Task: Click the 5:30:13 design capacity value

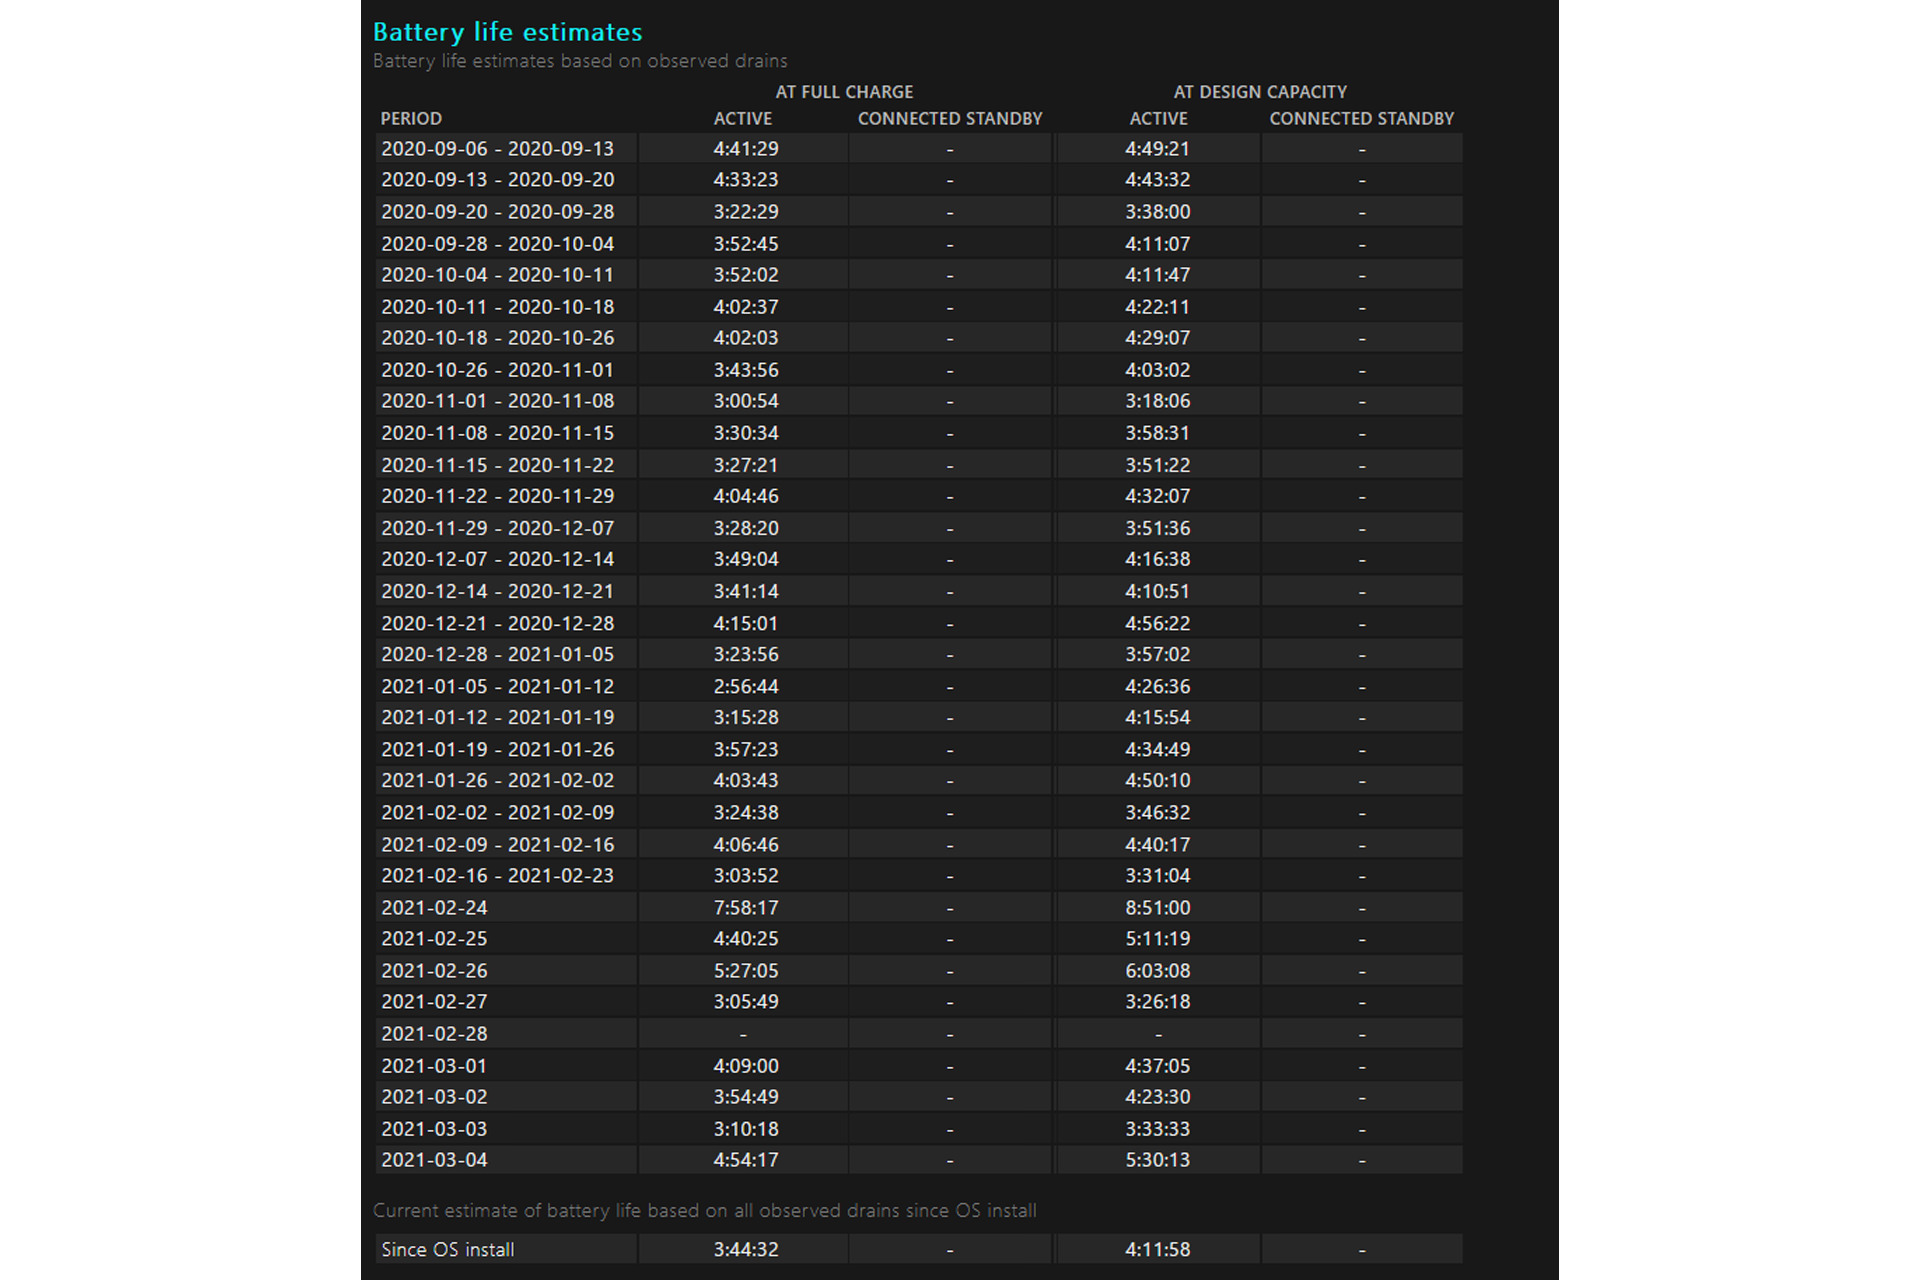Action: click(x=1157, y=1160)
